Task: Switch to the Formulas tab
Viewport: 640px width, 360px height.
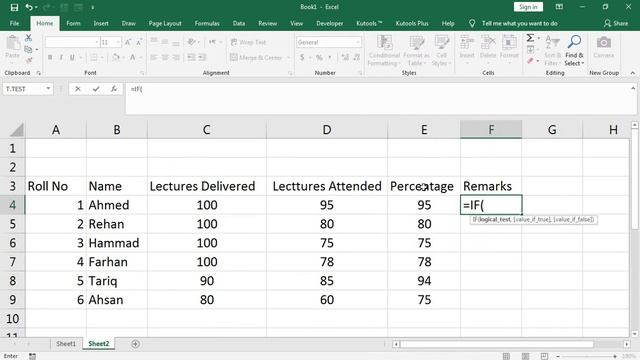Action: [x=207, y=23]
